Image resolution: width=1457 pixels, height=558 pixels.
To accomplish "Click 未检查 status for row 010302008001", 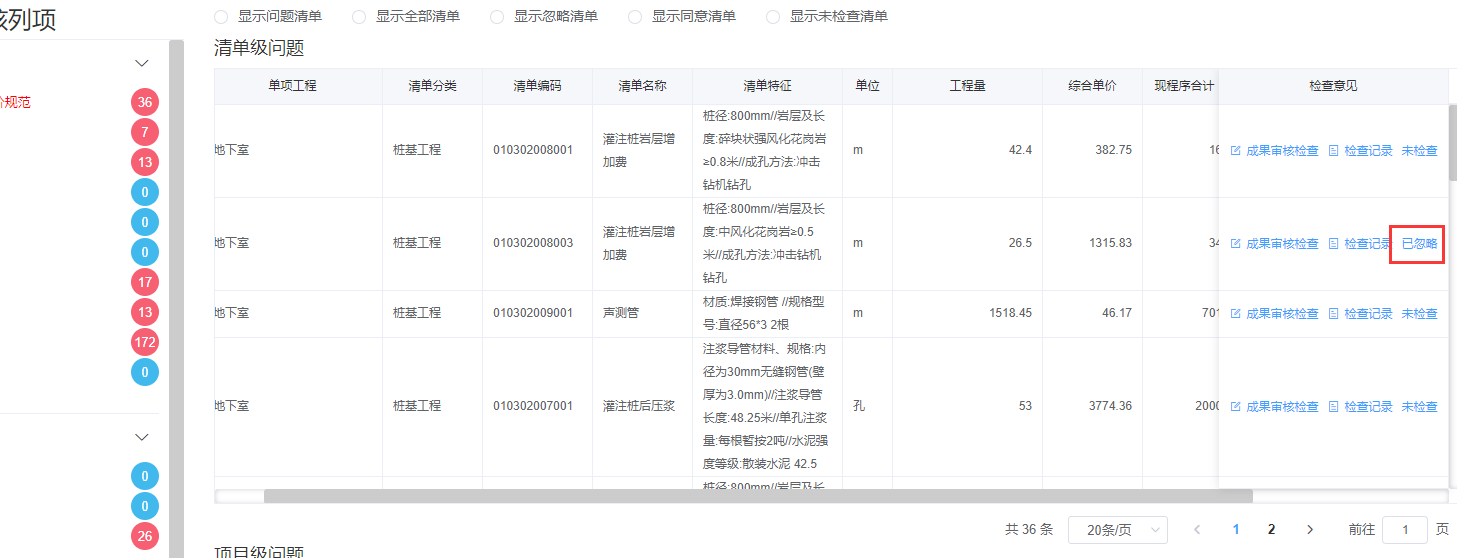I will click(1419, 151).
